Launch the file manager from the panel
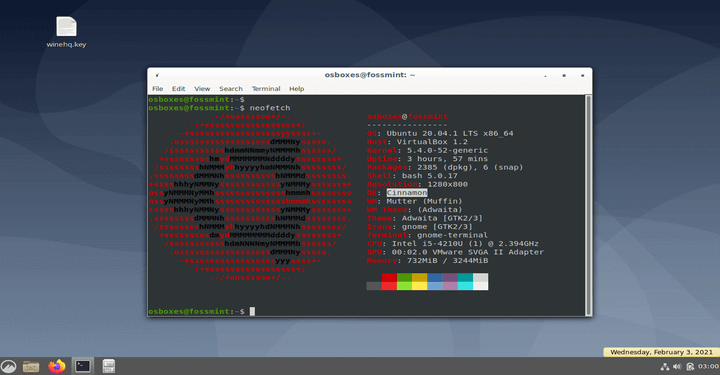 (31, 366)
